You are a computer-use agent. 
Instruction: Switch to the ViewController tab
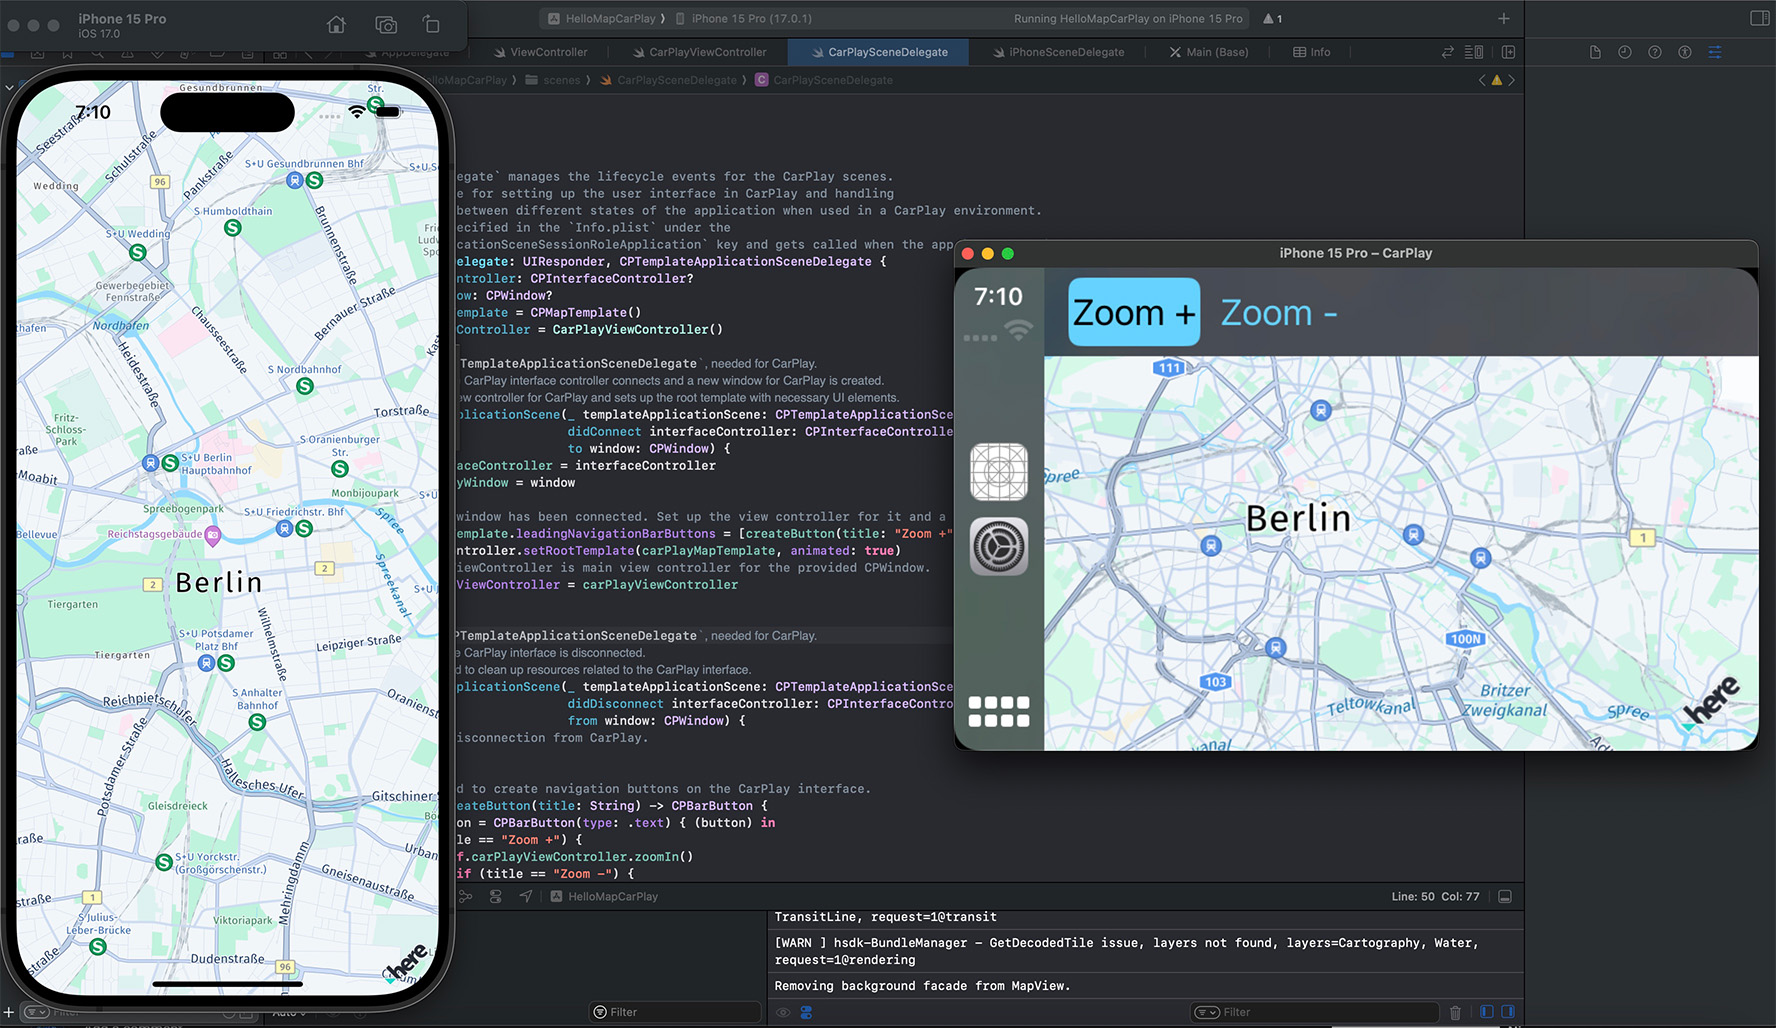(x=541, y=52)
